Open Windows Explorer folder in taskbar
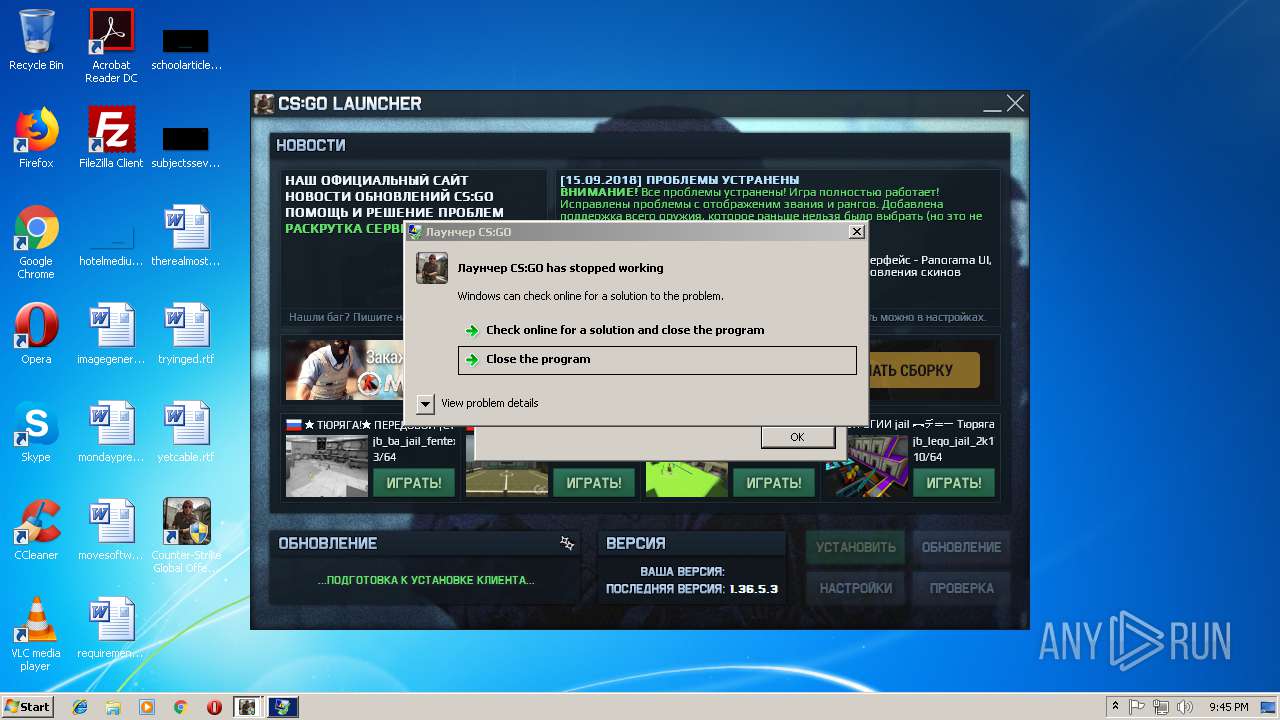1280x720 pixels. pyautogui.click(x=113, y=707)
